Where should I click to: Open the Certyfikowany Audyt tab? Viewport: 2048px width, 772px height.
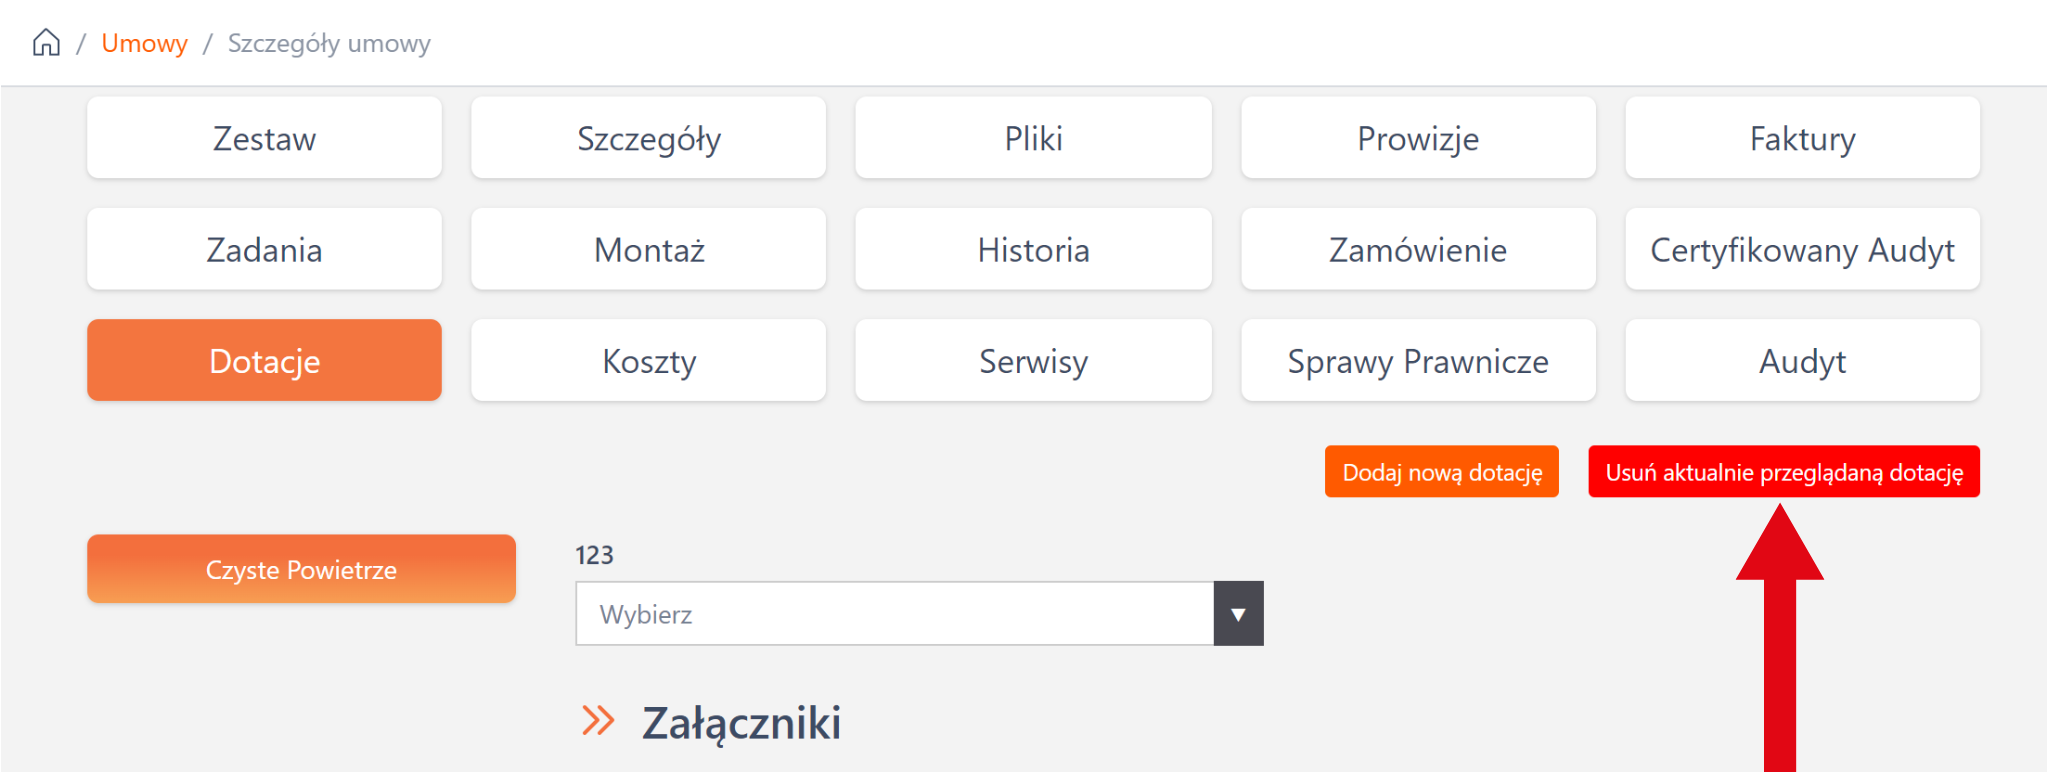(1802, 249)
